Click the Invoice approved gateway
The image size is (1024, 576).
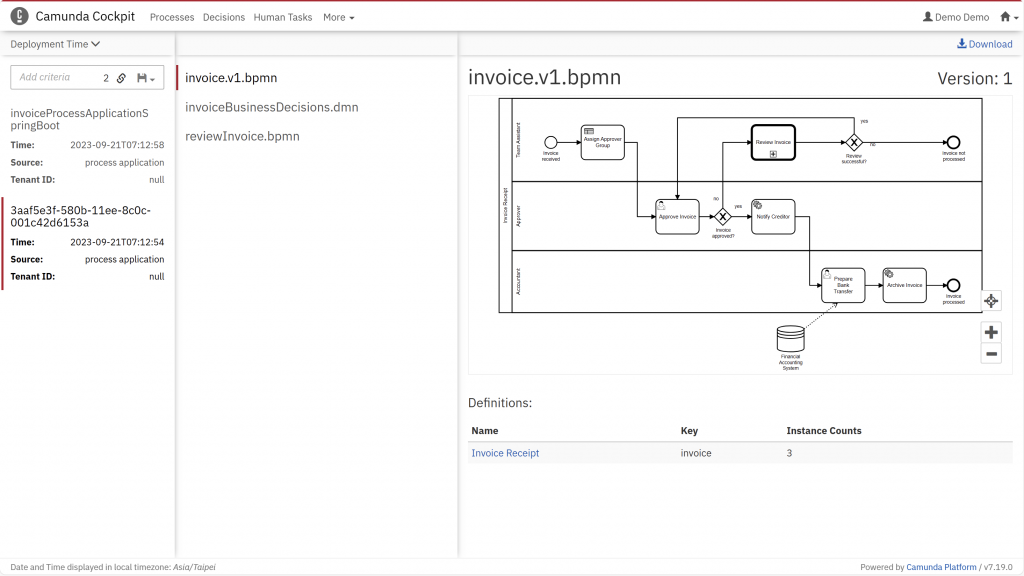click(722, 217)
